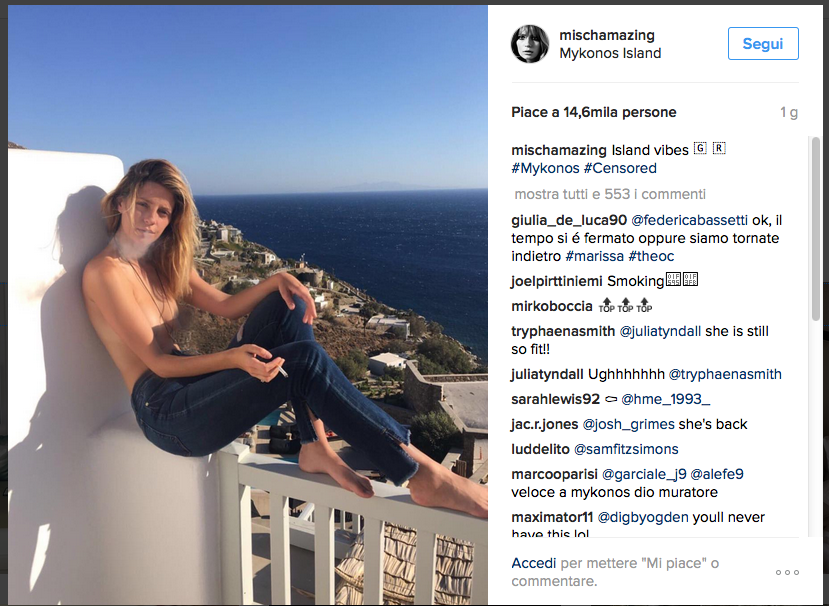Click the comments scrollbar
829x606 pixels.
816,230
